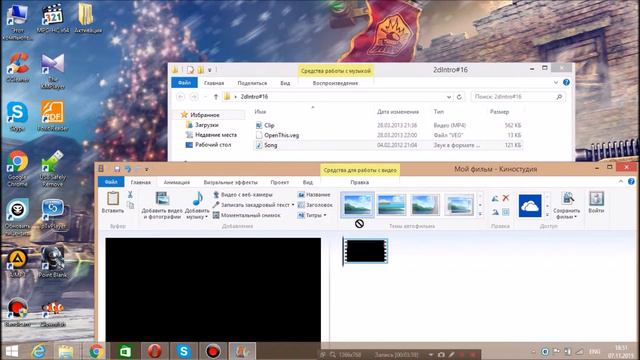Click Movie Maker help icon
The image size is (640, 360).
[631, 181]
